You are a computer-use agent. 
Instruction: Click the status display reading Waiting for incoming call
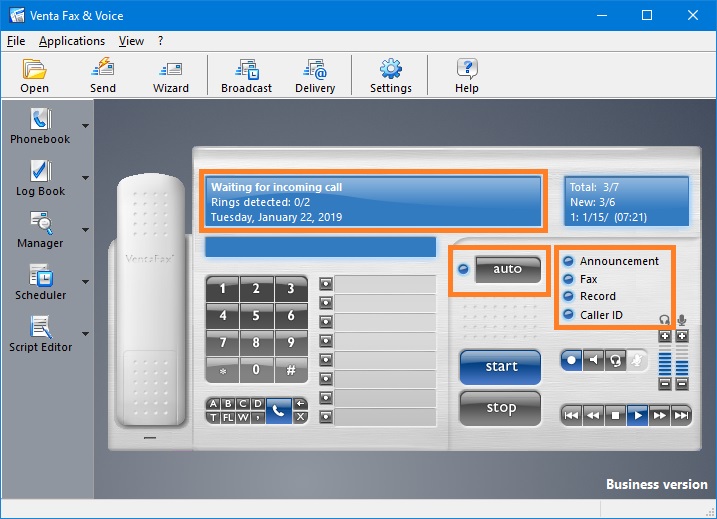[373, 202]
